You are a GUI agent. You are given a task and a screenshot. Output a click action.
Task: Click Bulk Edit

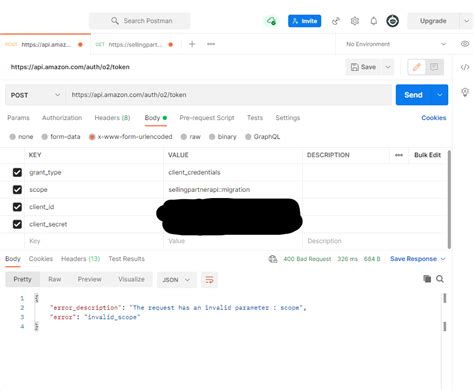point(427,155)
